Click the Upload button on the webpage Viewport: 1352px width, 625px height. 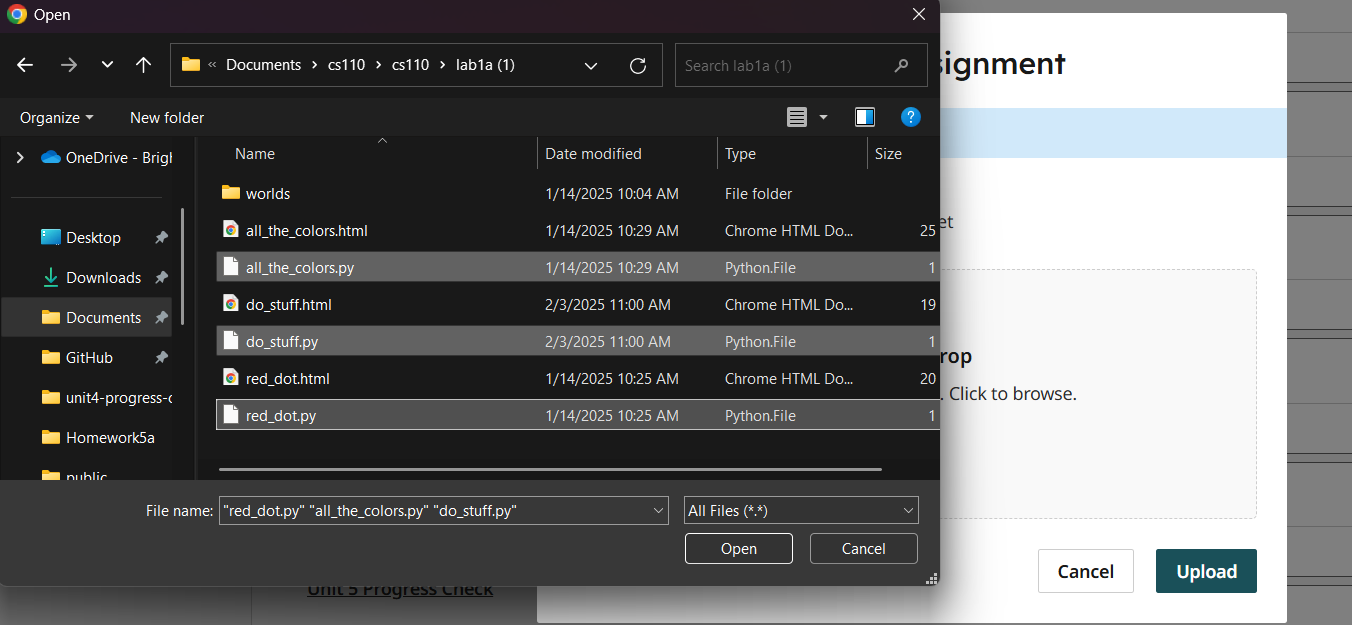1206,571
